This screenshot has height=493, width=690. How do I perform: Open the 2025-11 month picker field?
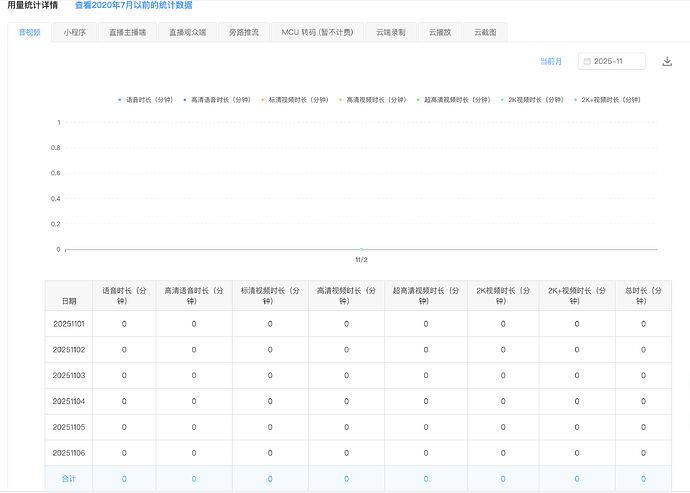(612, 62)
